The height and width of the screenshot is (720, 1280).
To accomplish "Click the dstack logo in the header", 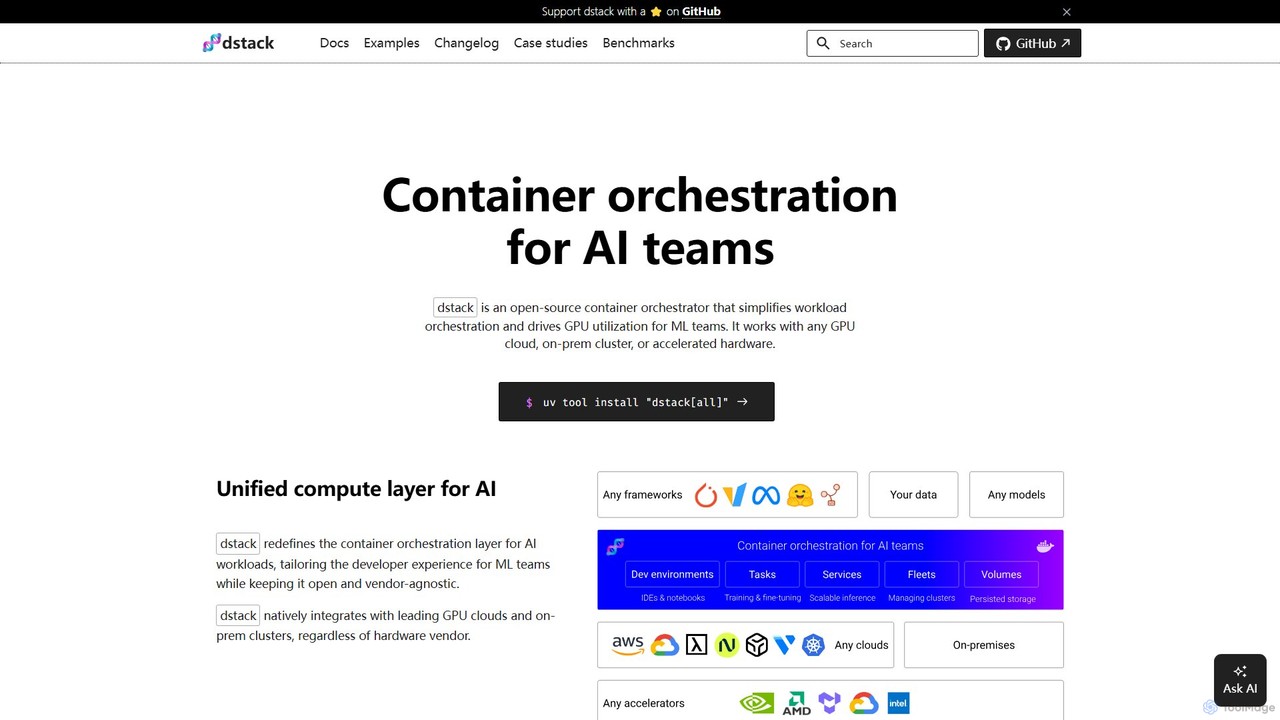I will pyautogui.click(x=238, y=43).
